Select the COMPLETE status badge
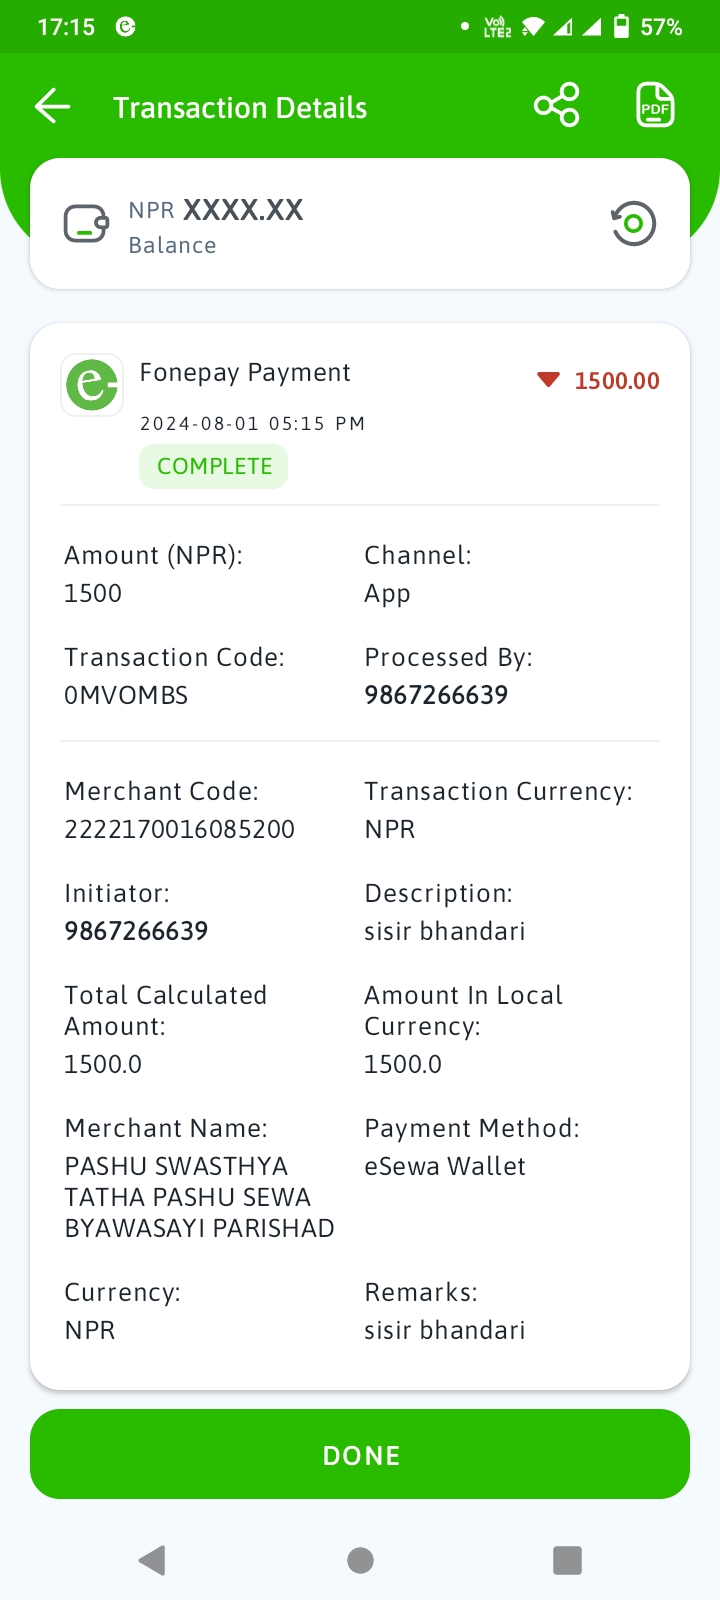 click(x=214, y=467)
